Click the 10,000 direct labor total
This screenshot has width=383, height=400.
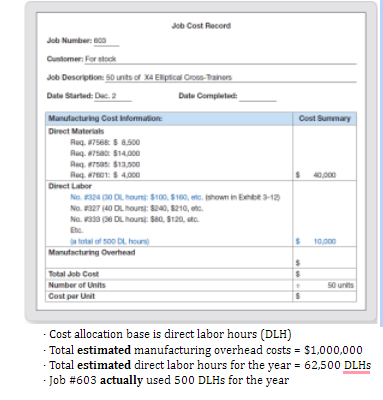click(325, 241)
